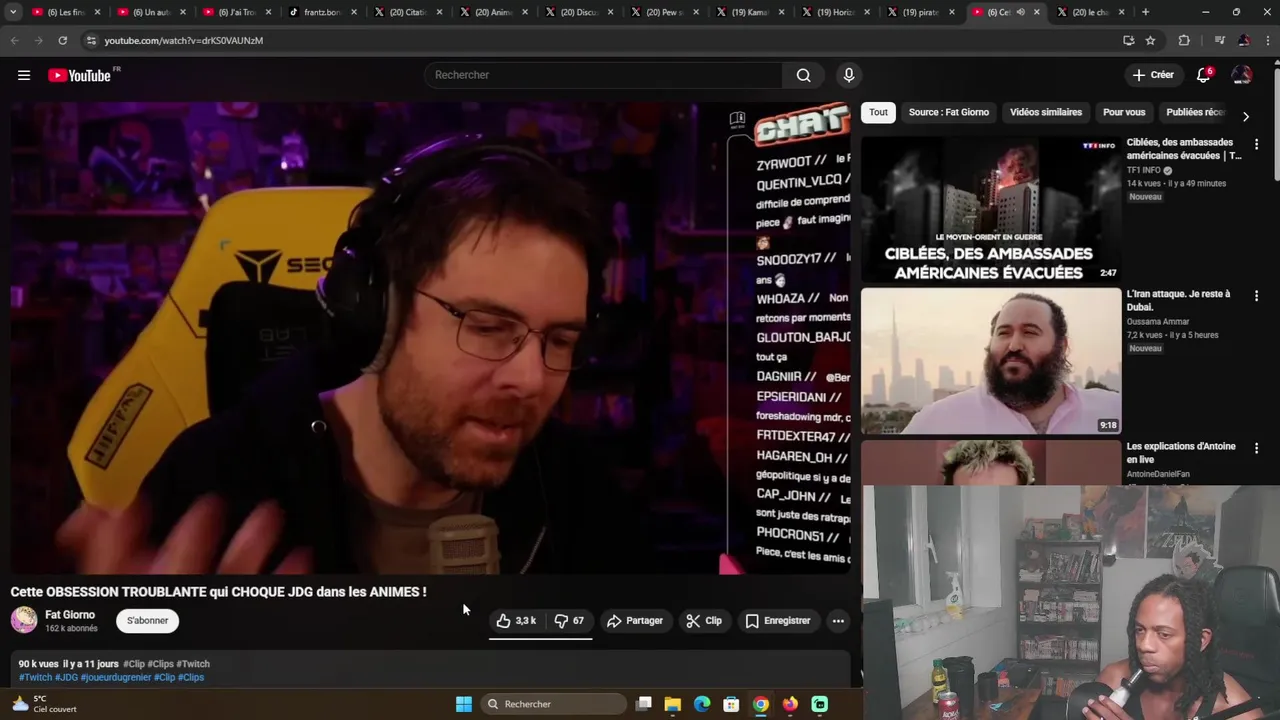Click the search magnifier button
This screenshot has width=1280, height=720.
click(x=803, y=75)
